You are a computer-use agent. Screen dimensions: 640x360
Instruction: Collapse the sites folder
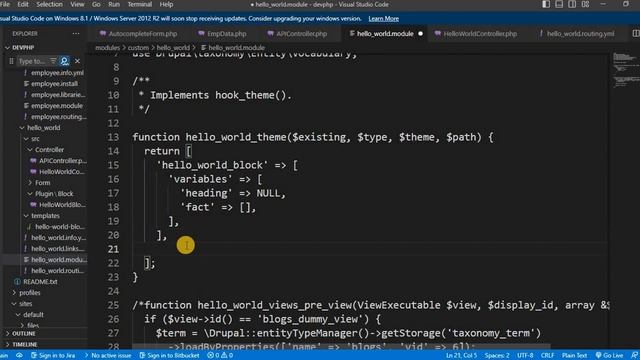(x=25, y=304)
